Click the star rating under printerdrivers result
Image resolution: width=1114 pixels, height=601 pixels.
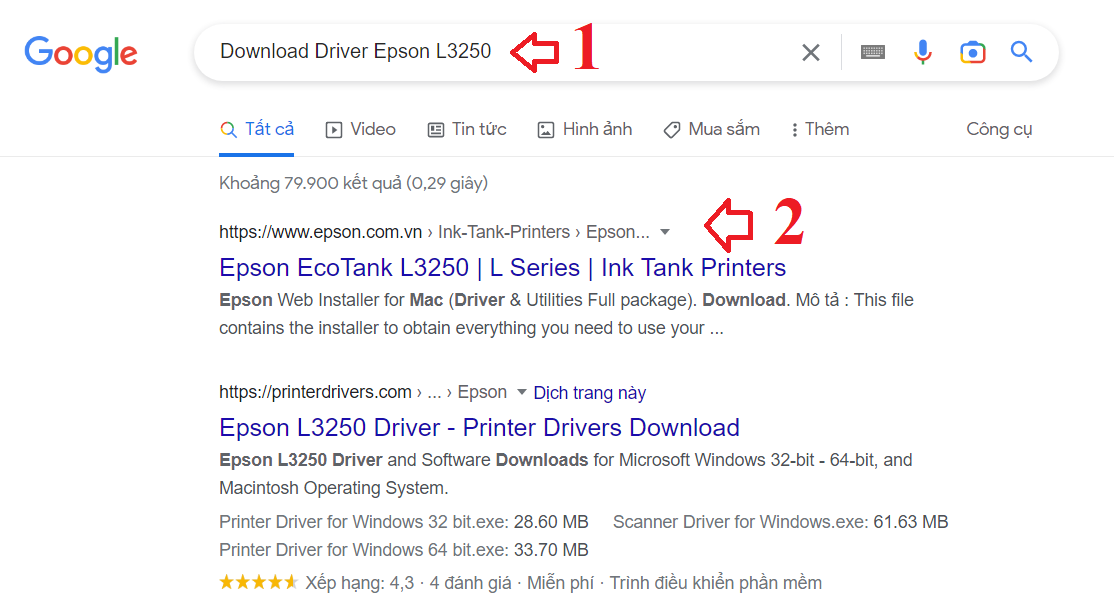point(258,581)
